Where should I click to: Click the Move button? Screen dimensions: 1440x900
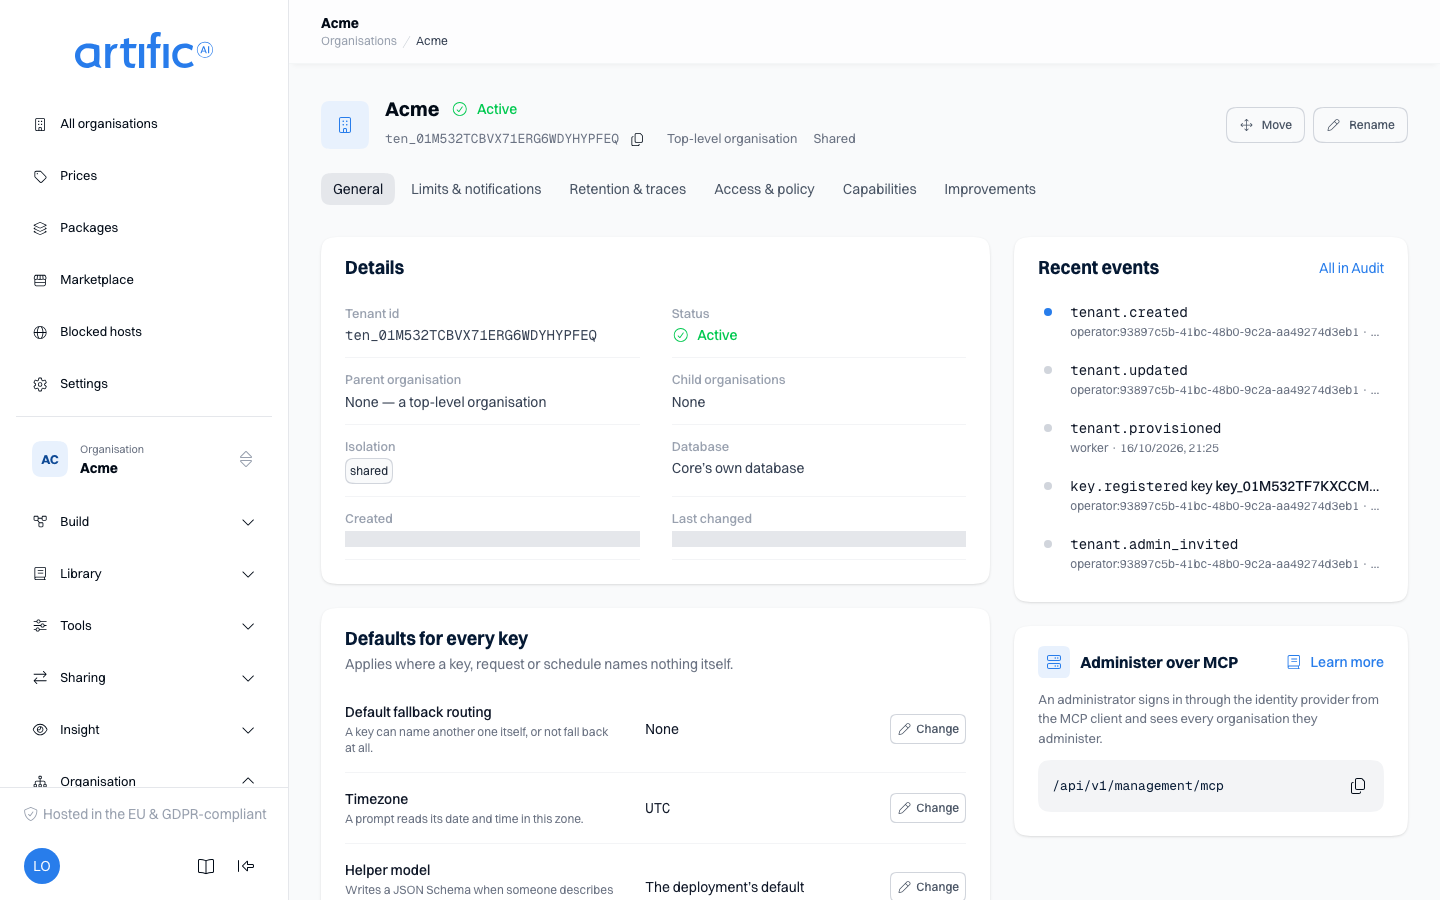(x=1266, y=125)
